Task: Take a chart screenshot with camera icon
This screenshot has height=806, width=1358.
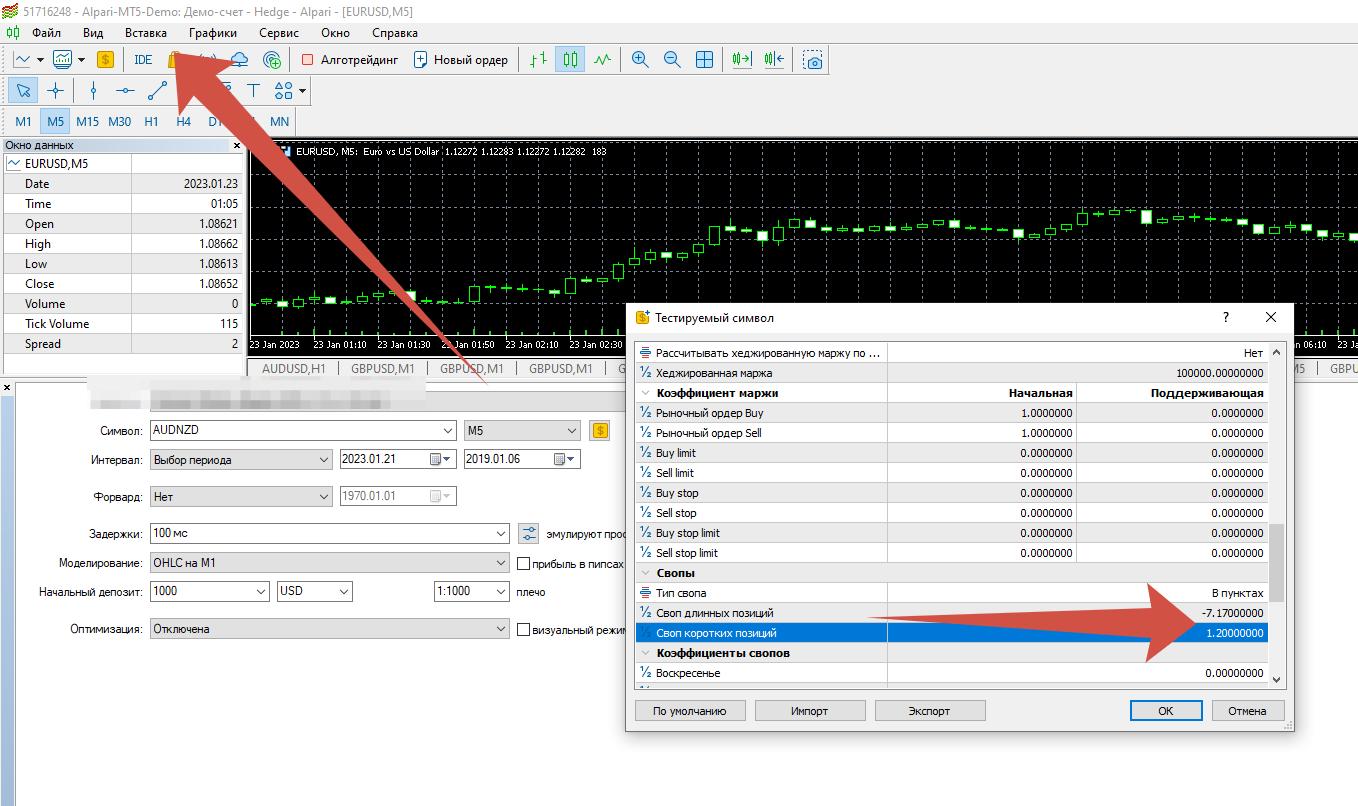Action: point(814,60)
